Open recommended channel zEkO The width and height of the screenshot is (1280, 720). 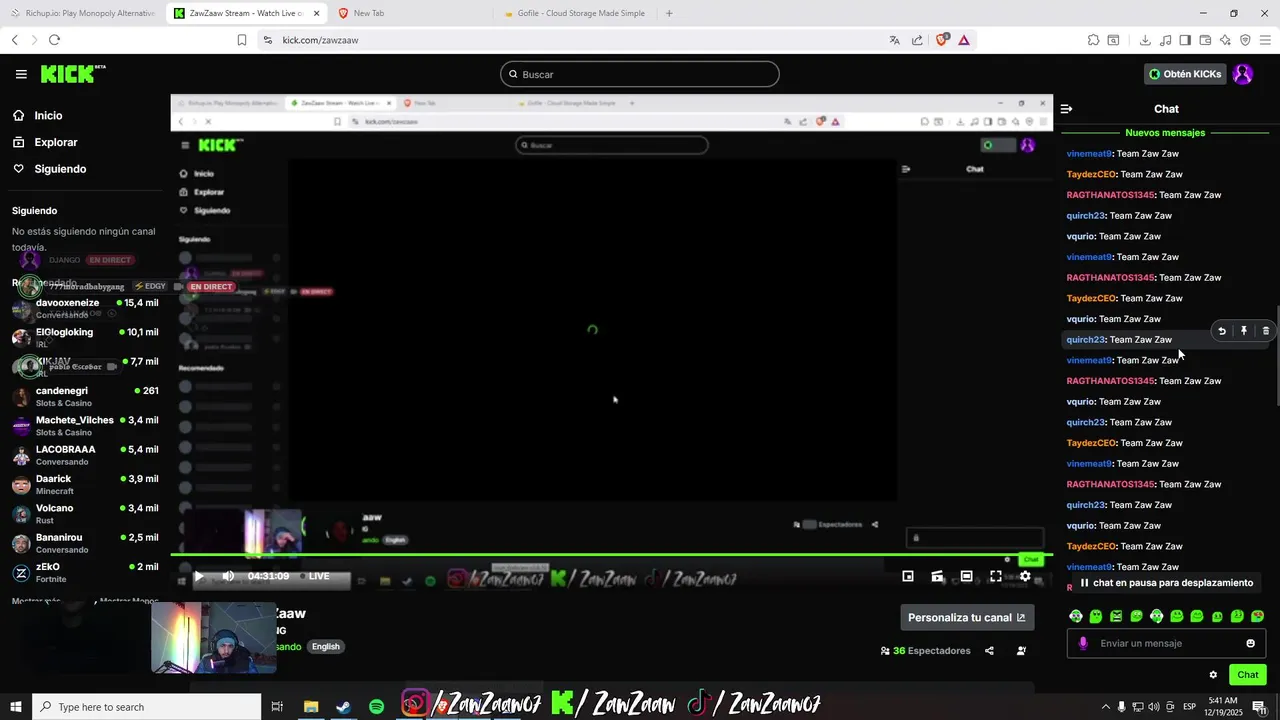85,572
